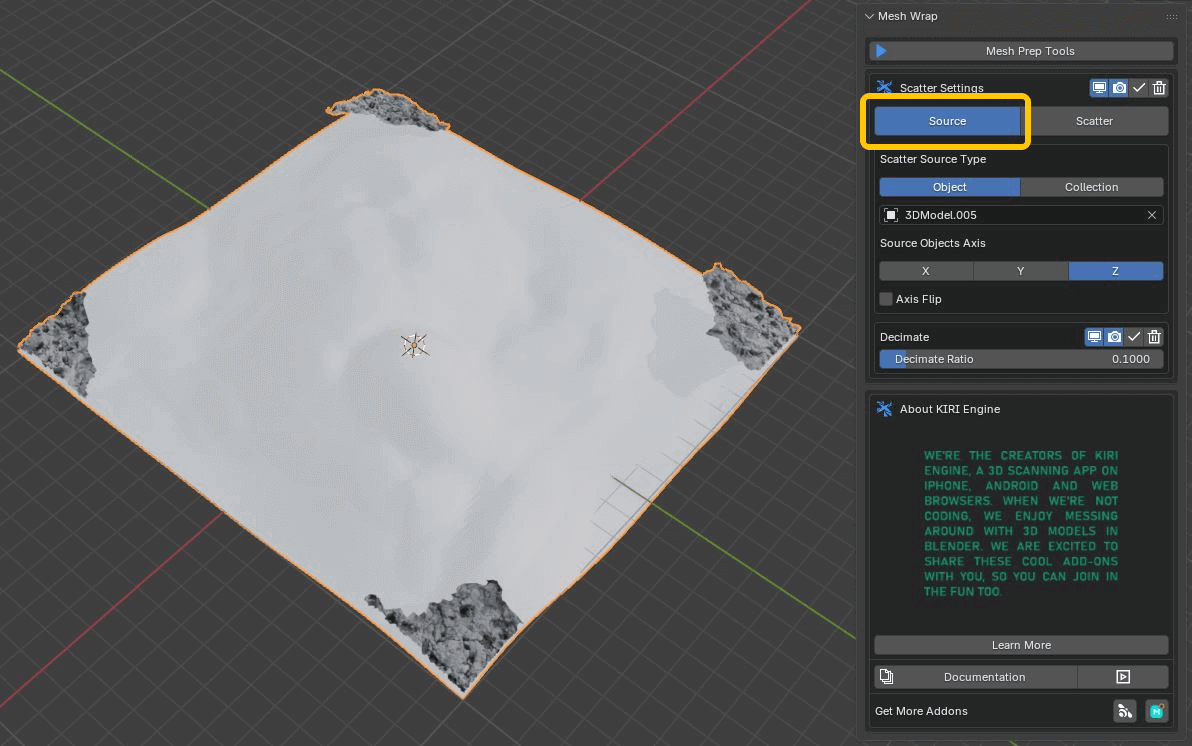Click the Decimate render camera icon

(x=1114, y=337)
